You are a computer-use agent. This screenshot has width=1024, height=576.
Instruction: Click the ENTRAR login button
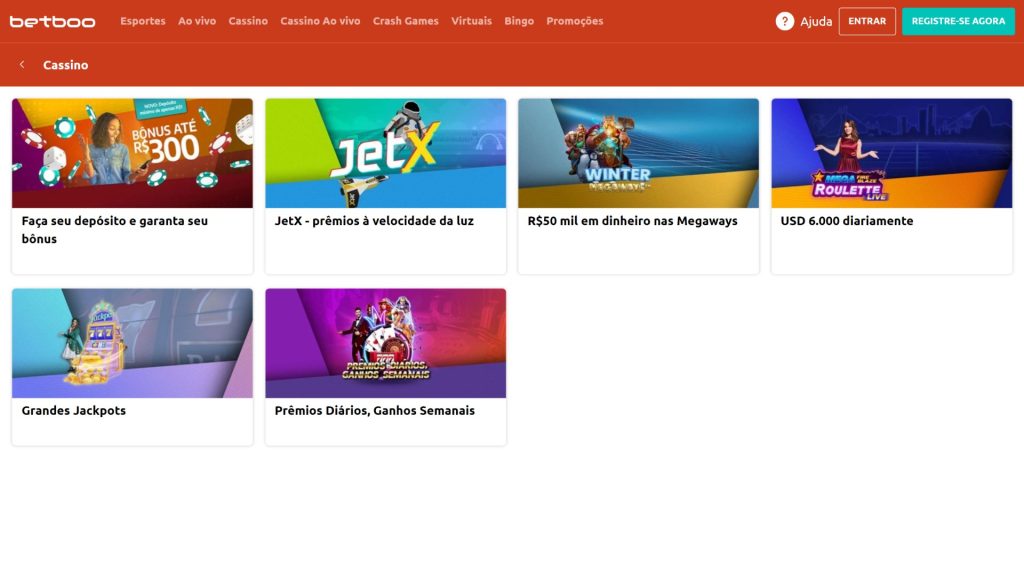click(867, 22)
